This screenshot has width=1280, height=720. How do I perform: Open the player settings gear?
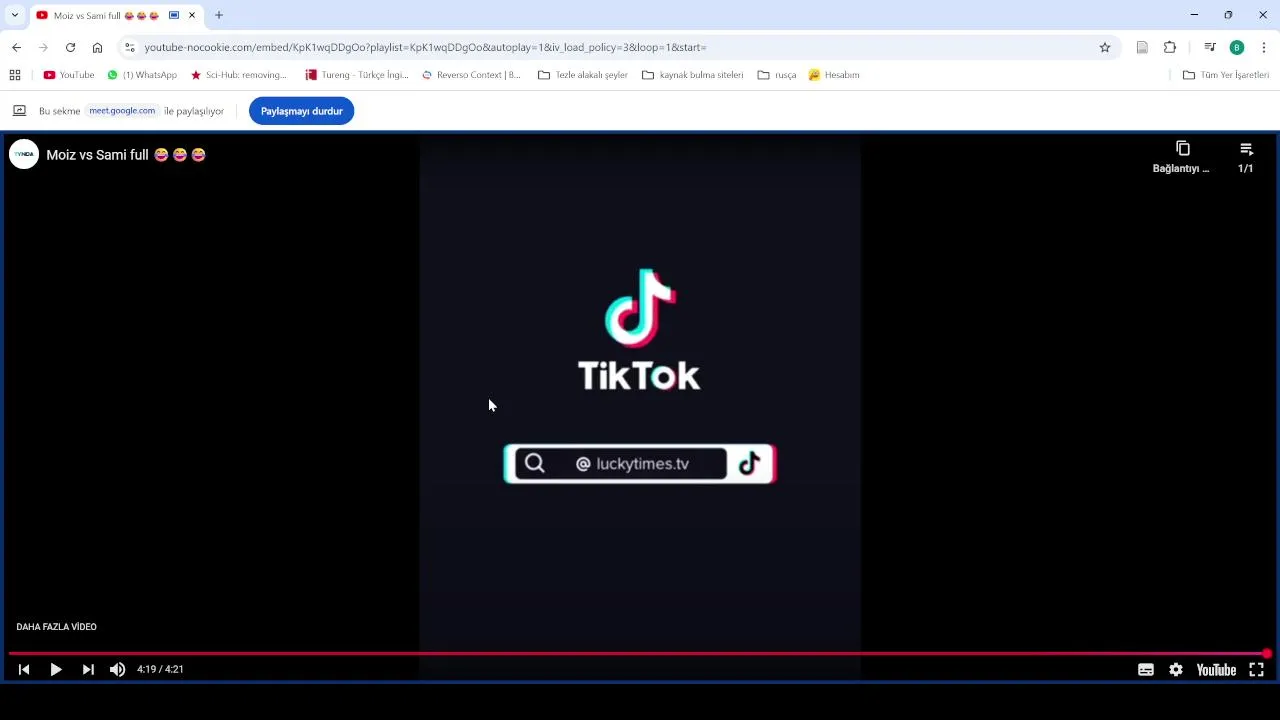tap(1176, 670)
